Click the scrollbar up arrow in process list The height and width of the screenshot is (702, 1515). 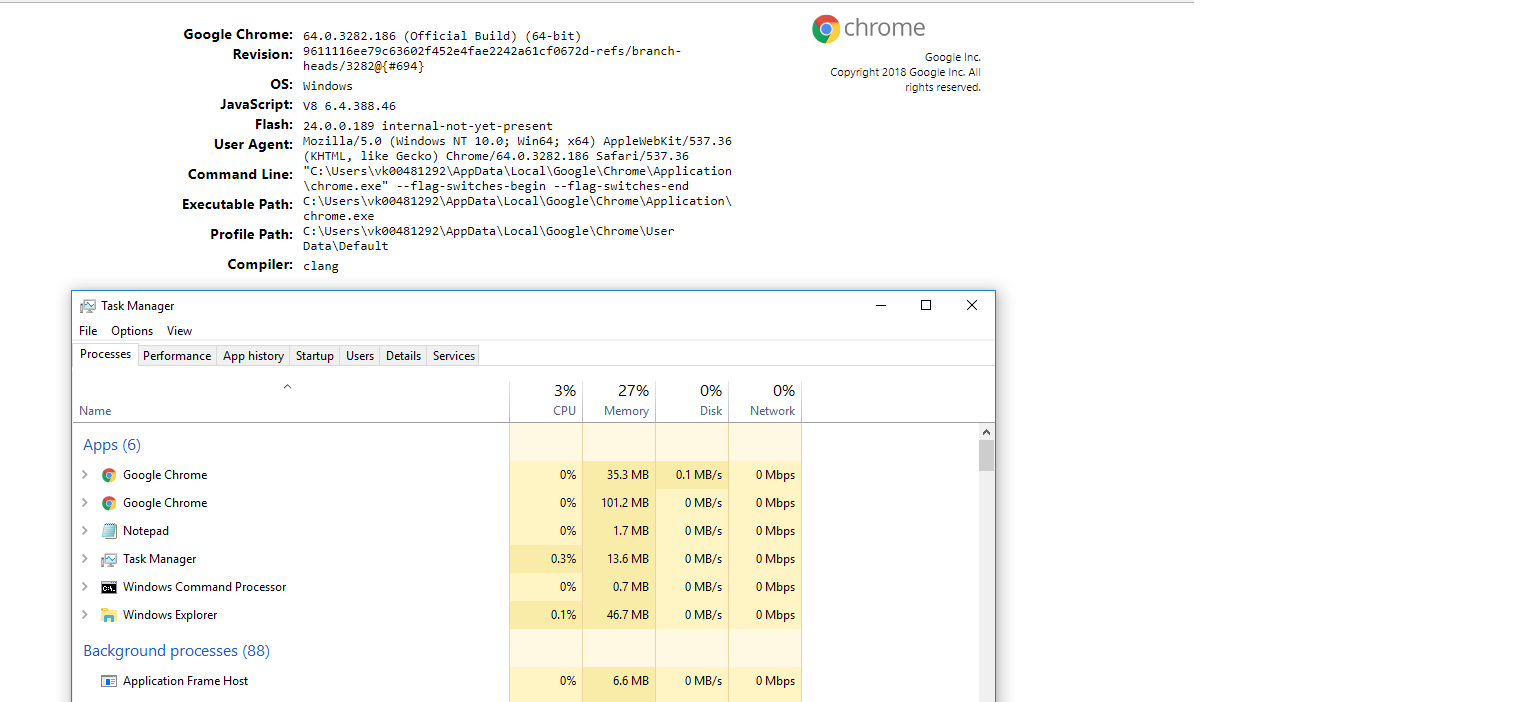point(986,432)
